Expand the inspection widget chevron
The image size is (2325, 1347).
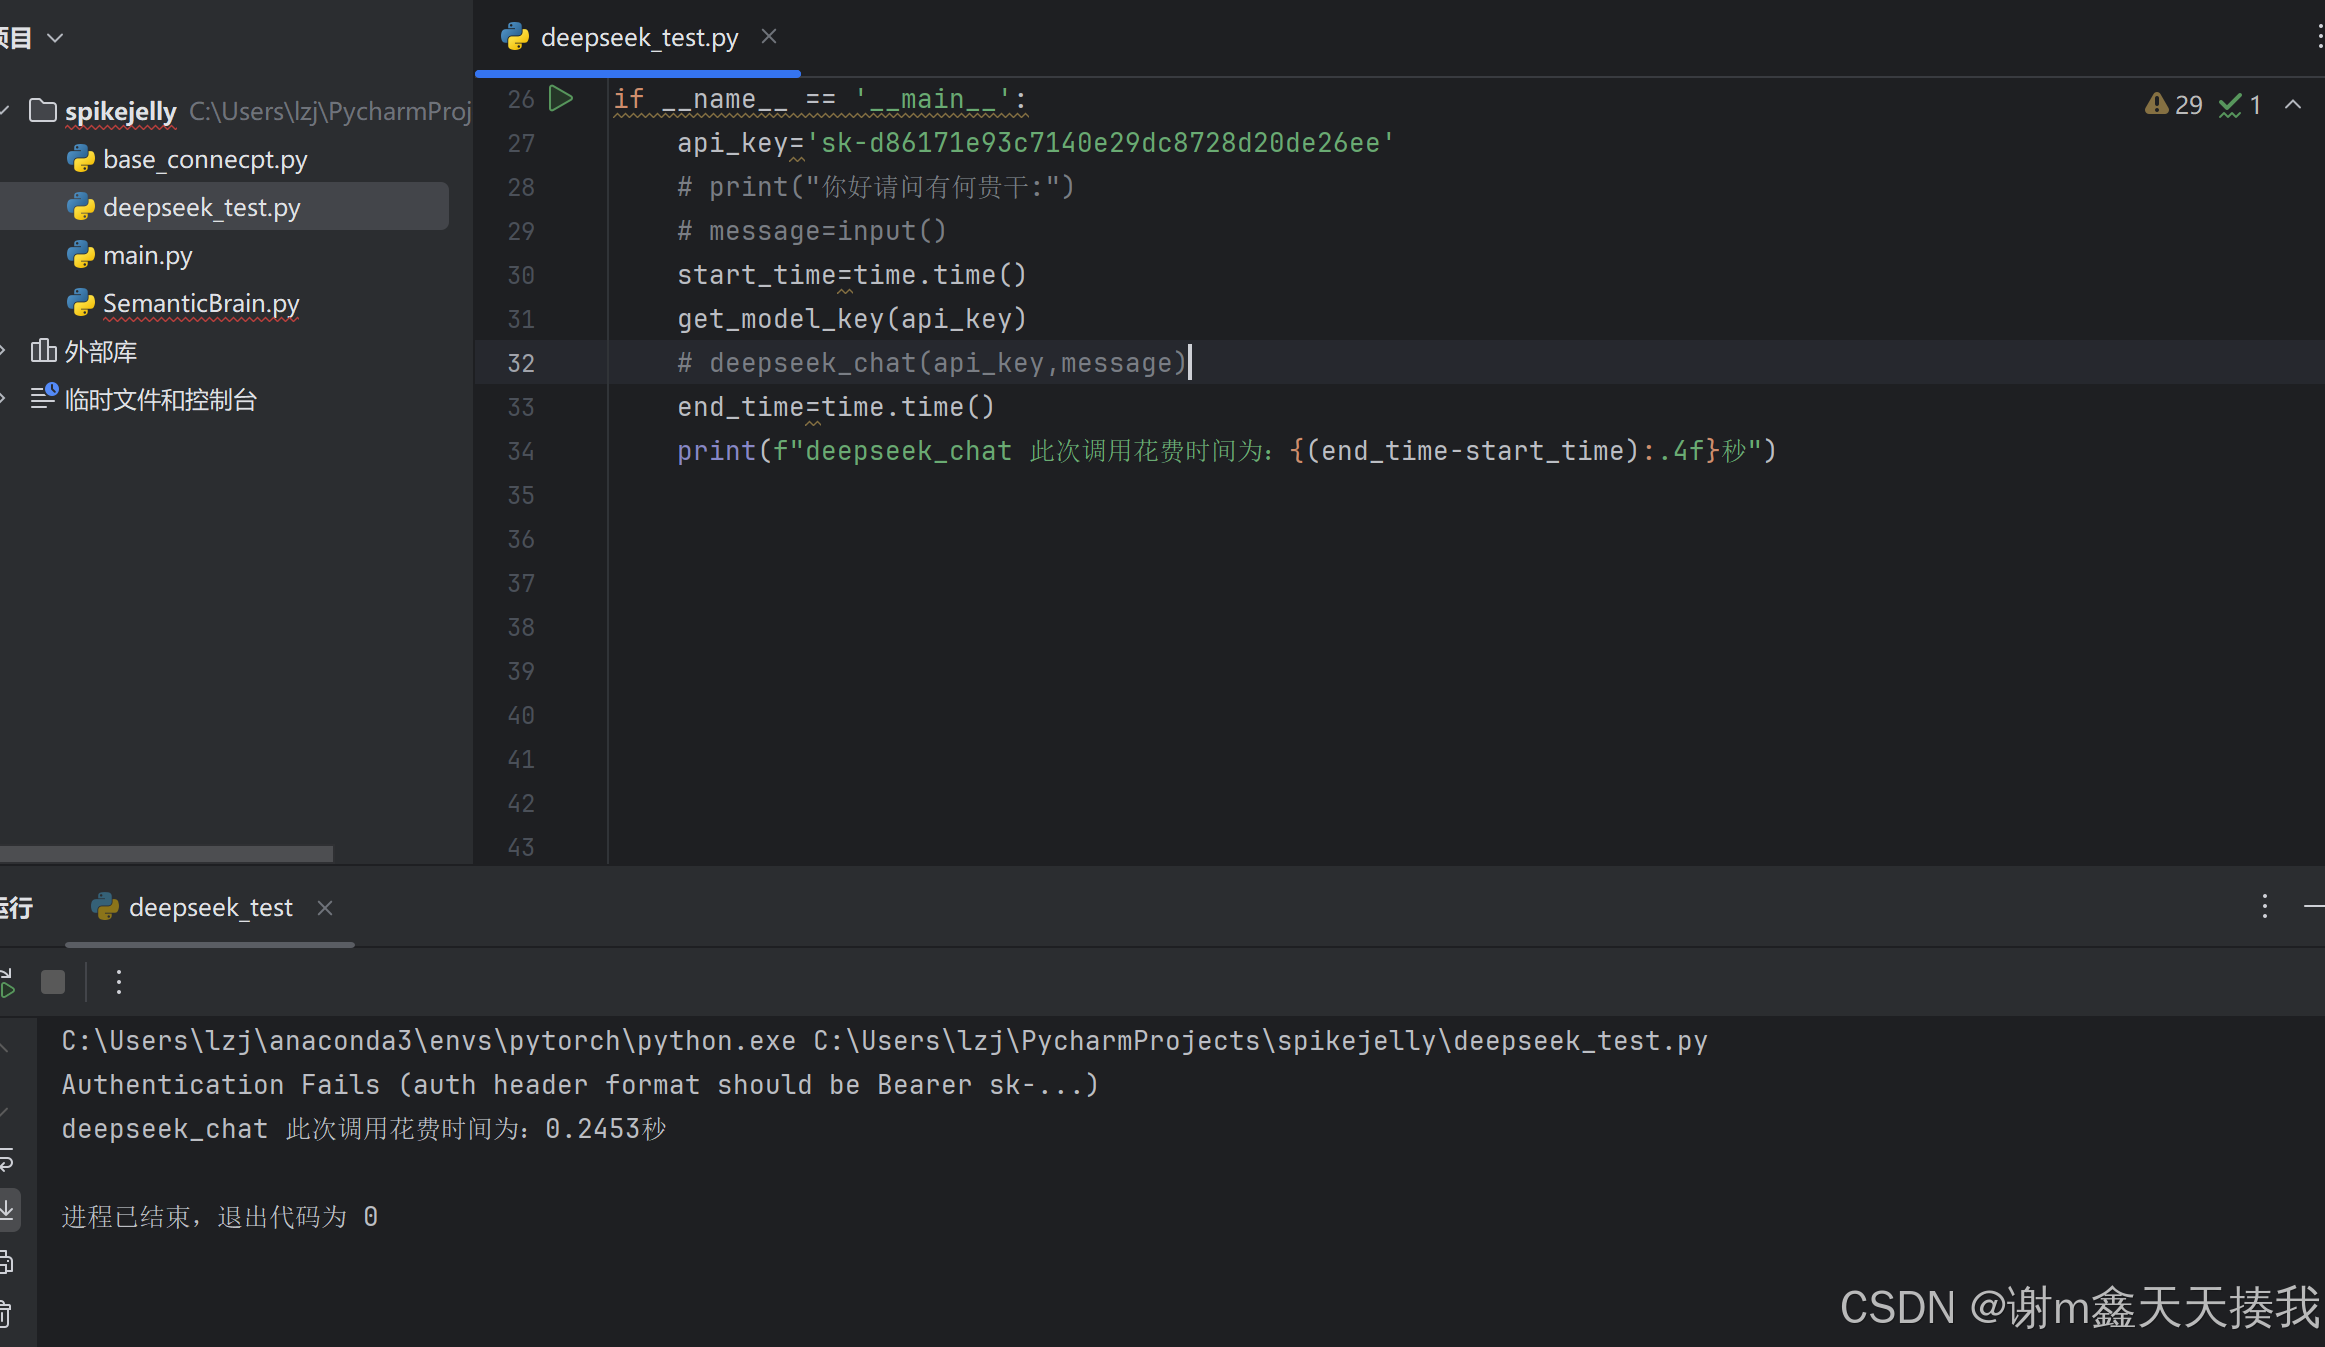pos(2293,105)
